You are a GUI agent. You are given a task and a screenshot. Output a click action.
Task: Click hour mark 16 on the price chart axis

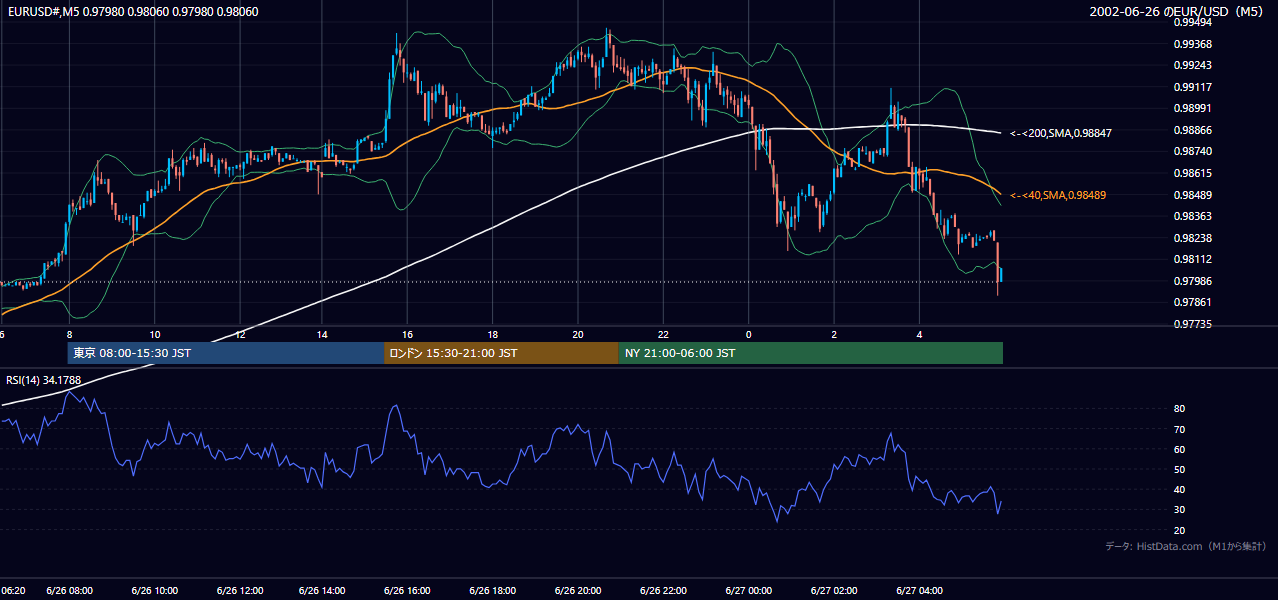point(408,335)
